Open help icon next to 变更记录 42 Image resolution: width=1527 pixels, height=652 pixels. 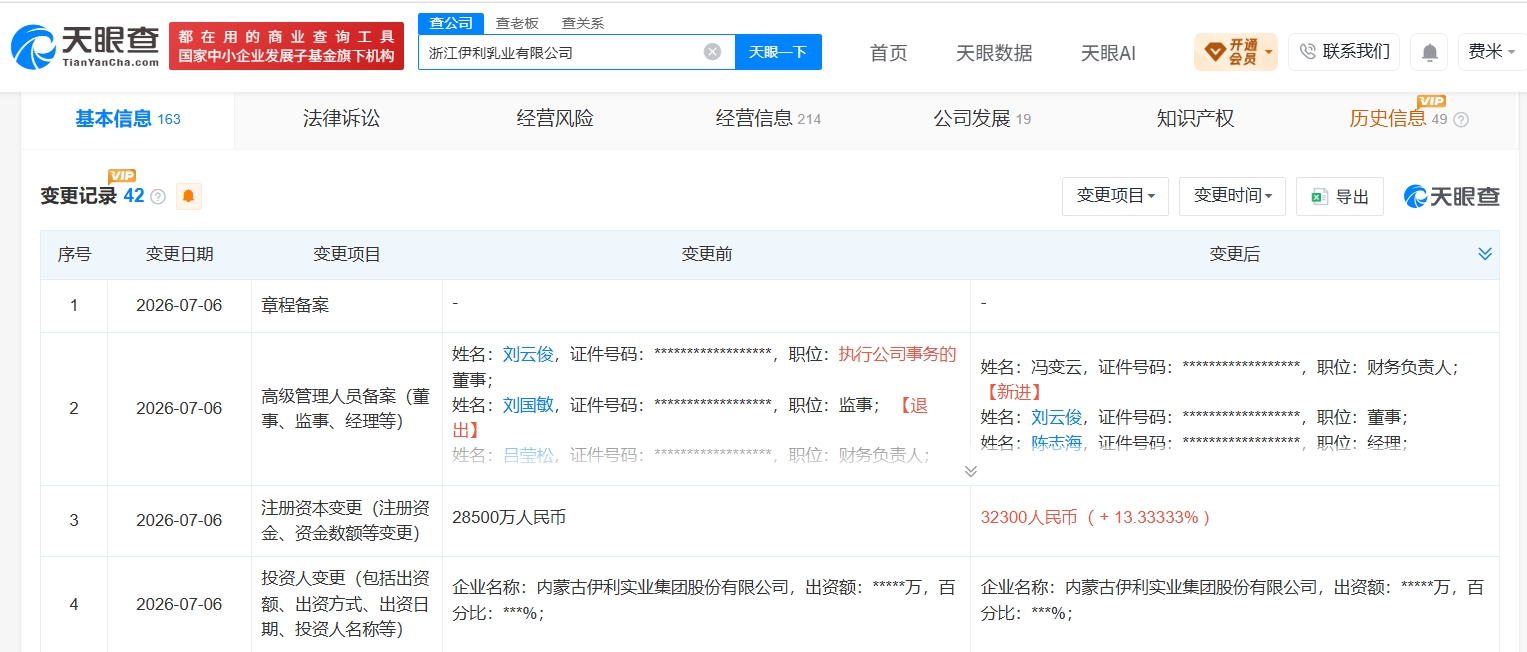click(158, 197)
